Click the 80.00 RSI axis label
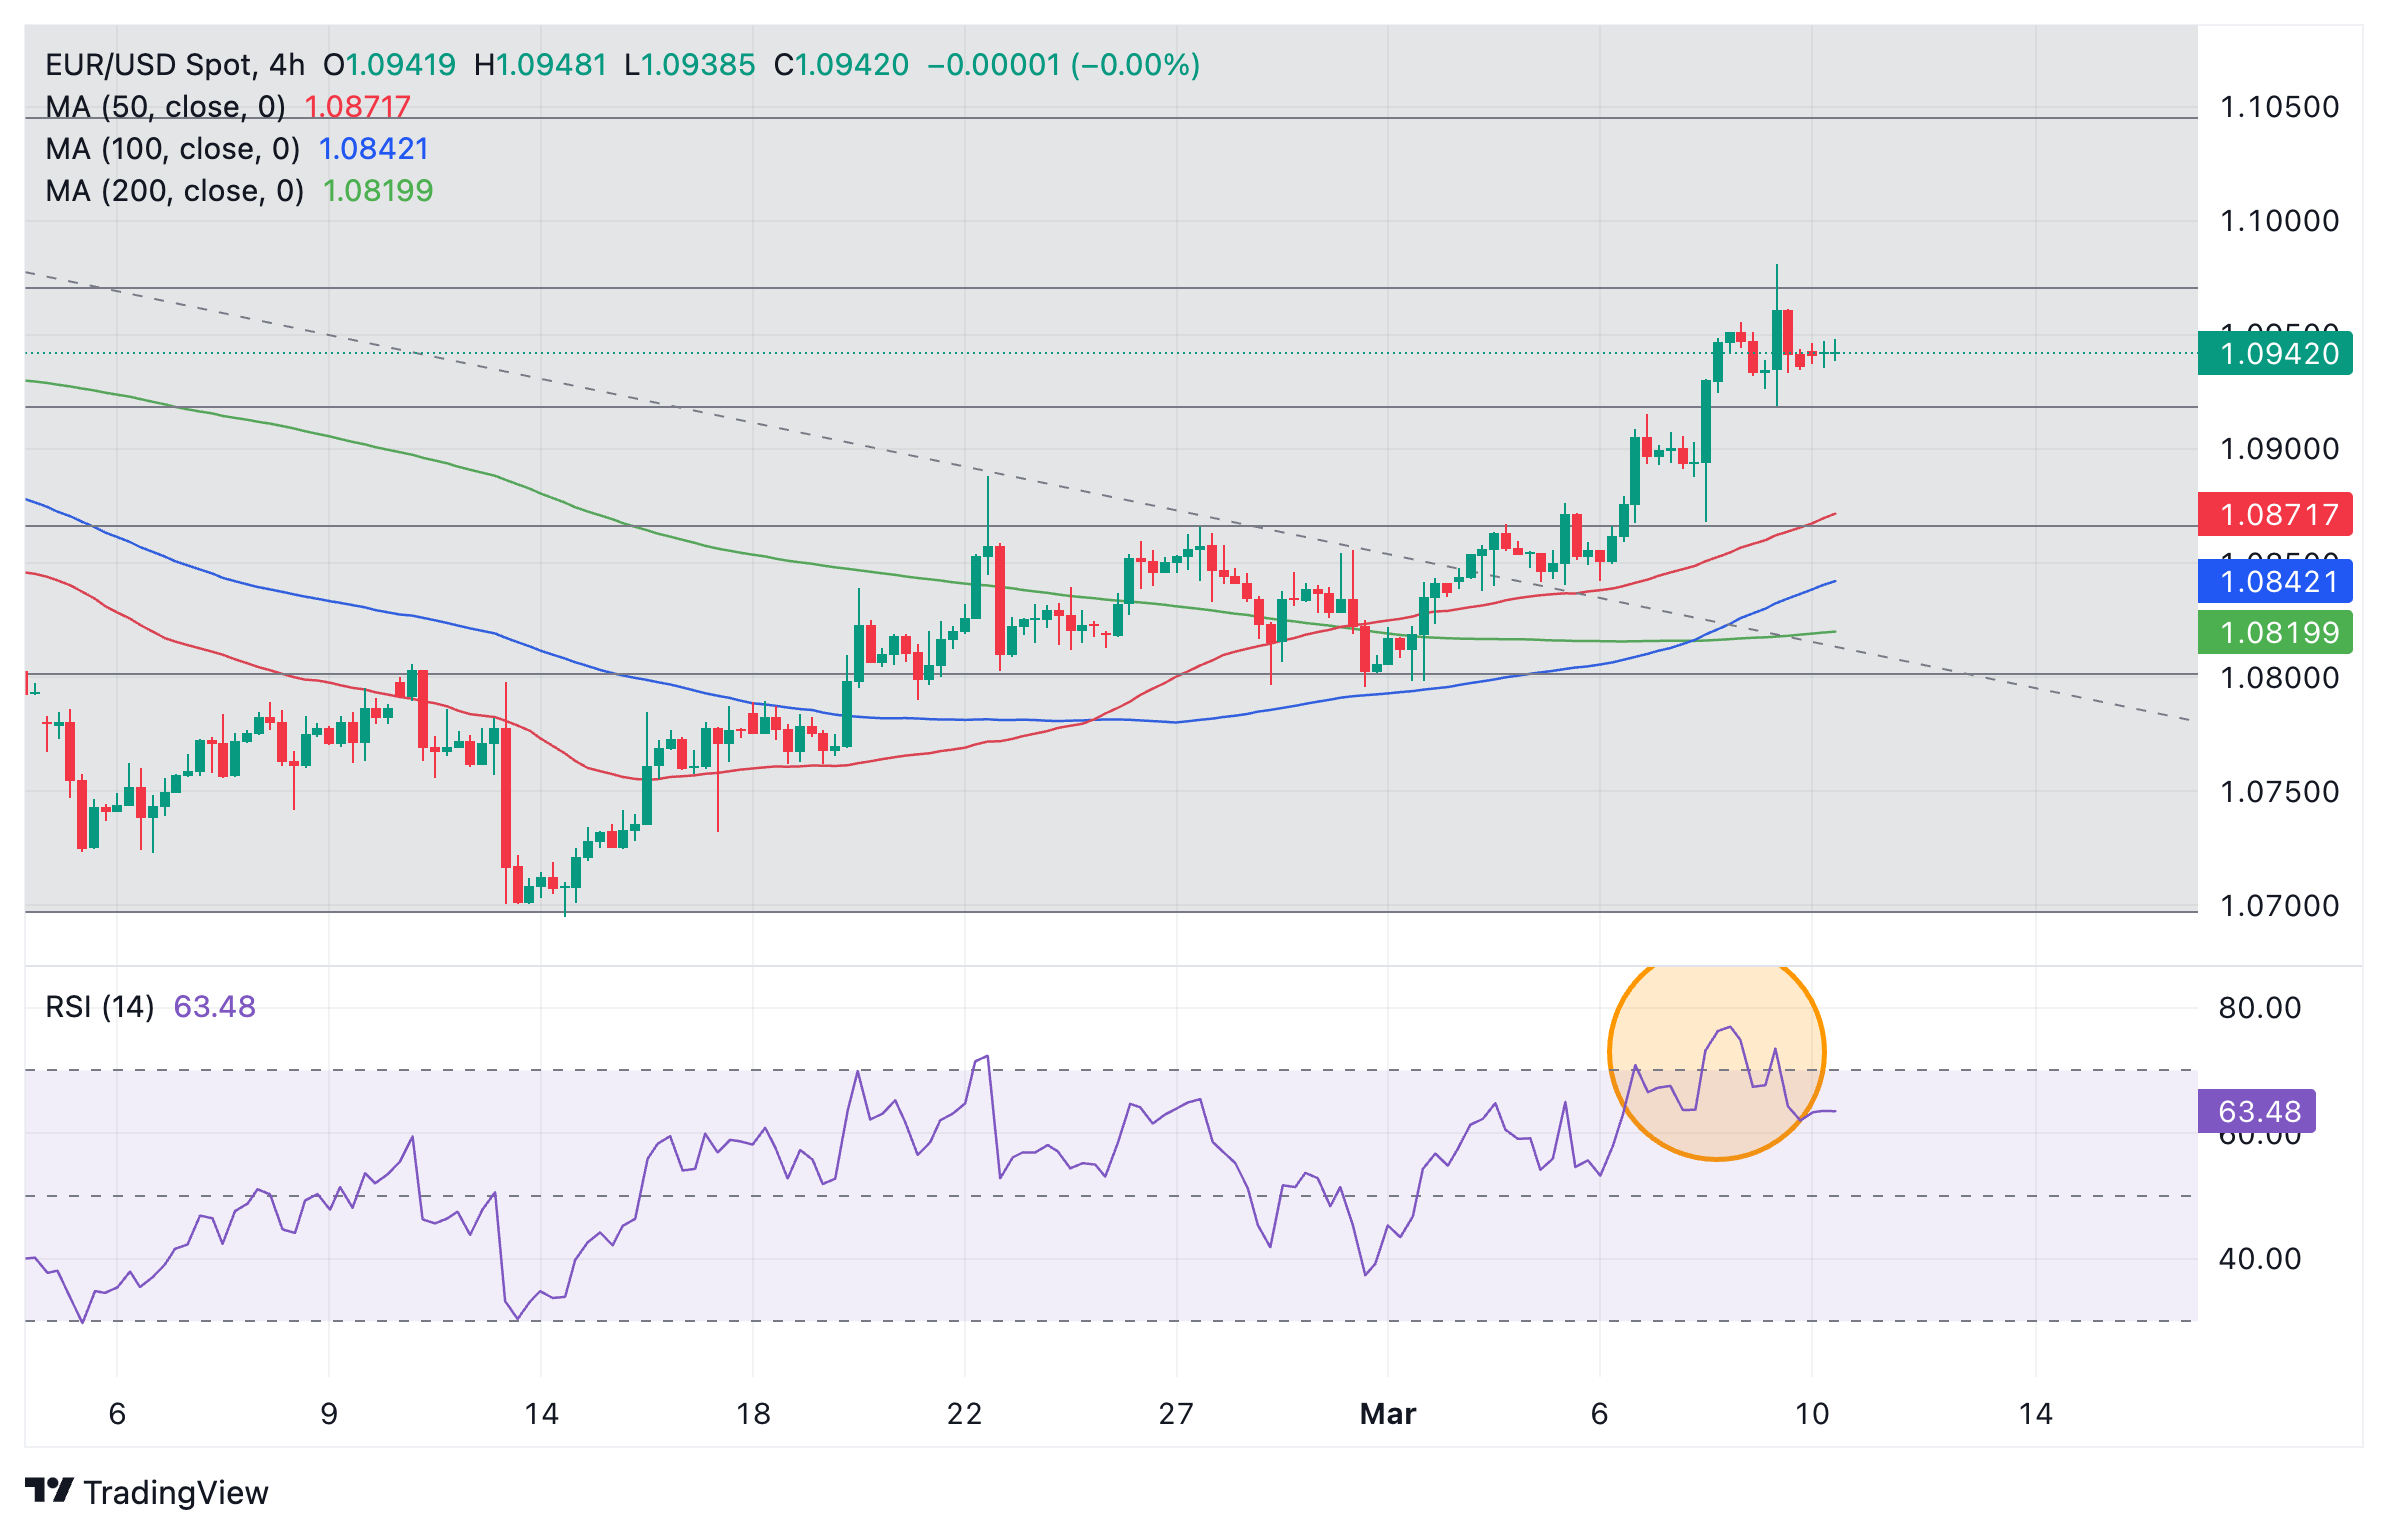 pyautogui.click(x=2259, y=1008)
